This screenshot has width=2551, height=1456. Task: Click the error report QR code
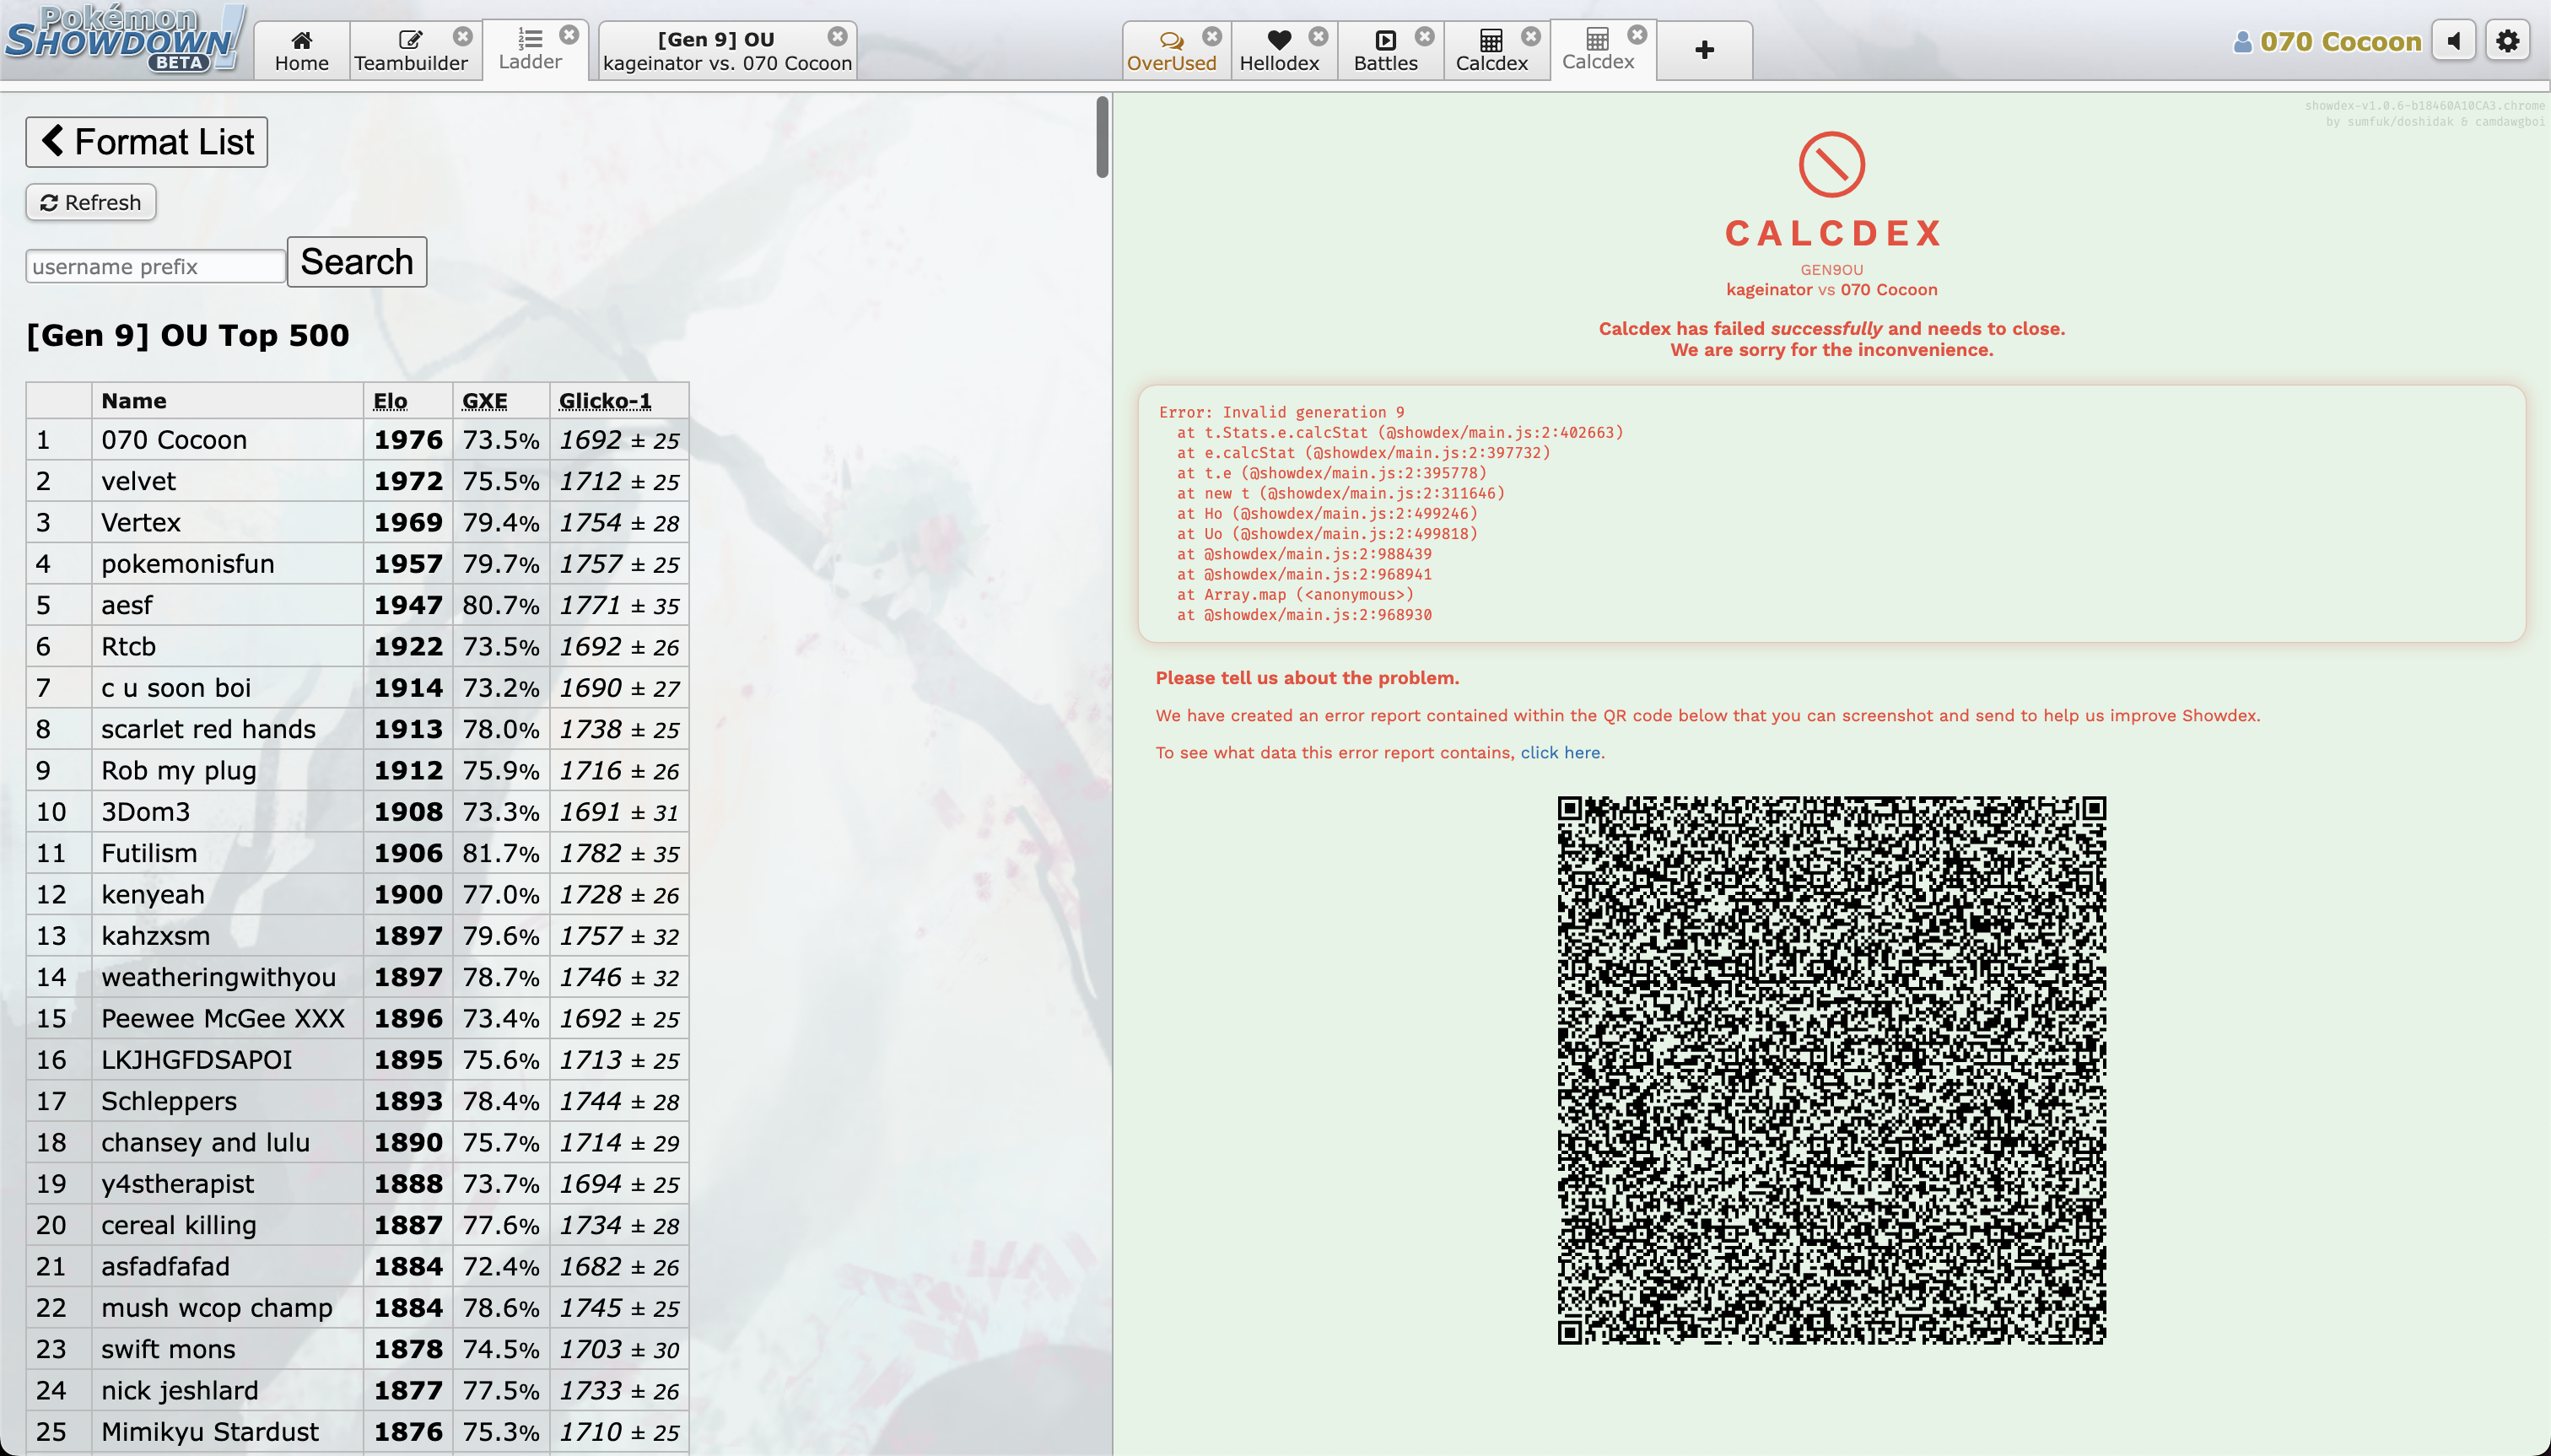click(1831, 1070)
